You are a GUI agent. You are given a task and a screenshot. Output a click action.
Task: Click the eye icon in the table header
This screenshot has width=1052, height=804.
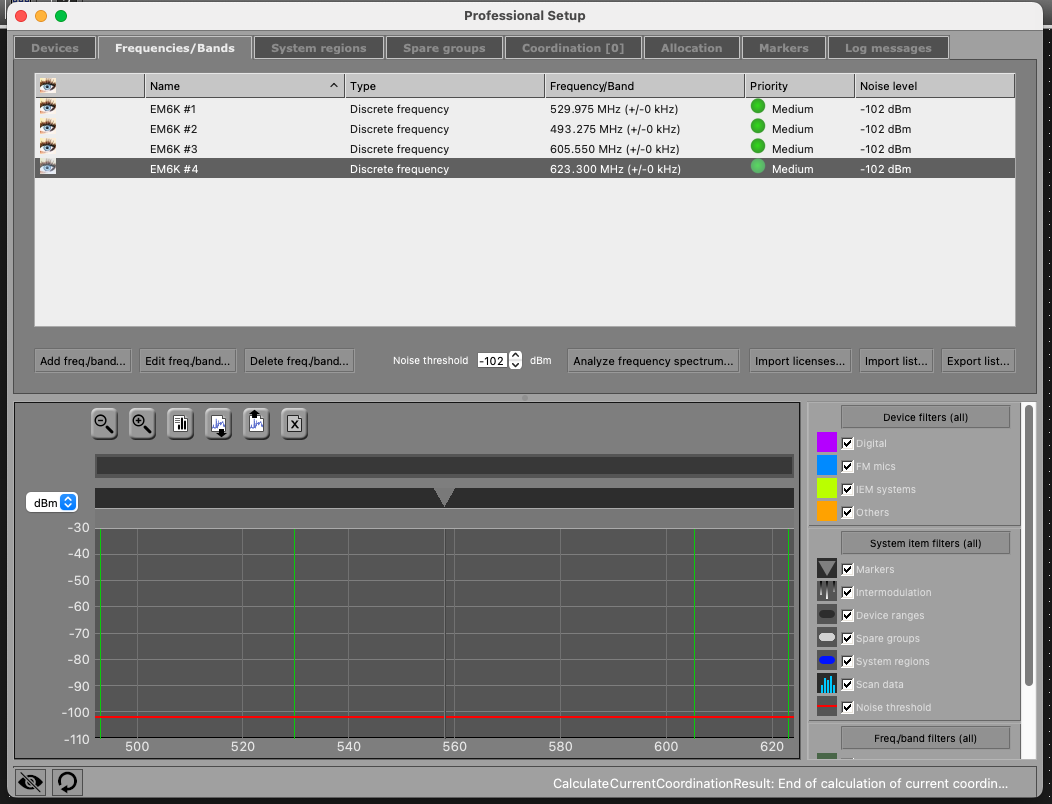point(48,85)
